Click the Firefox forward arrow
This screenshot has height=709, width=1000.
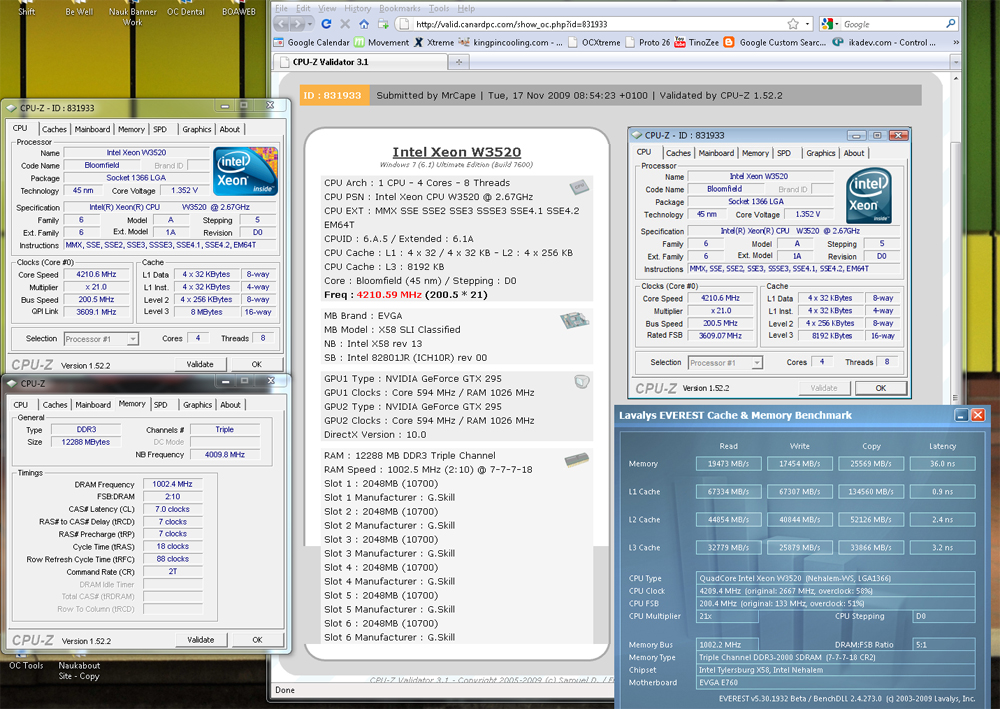298,24
